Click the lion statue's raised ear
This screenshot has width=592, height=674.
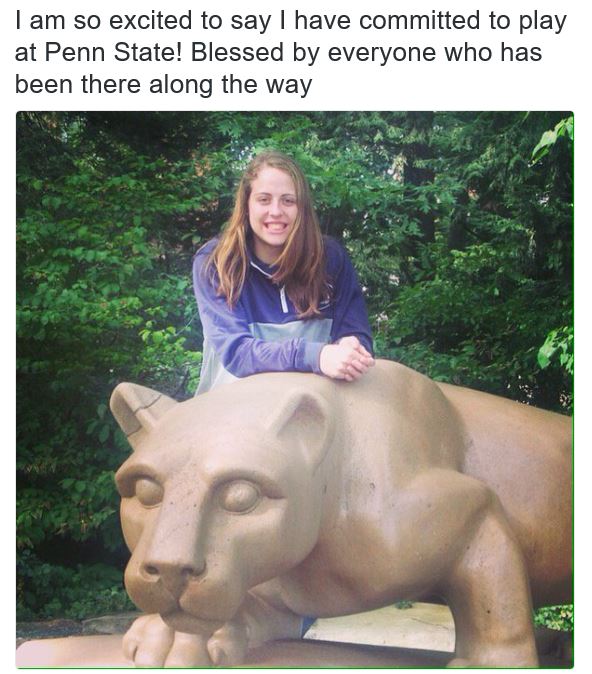click(x=302, y=425)
